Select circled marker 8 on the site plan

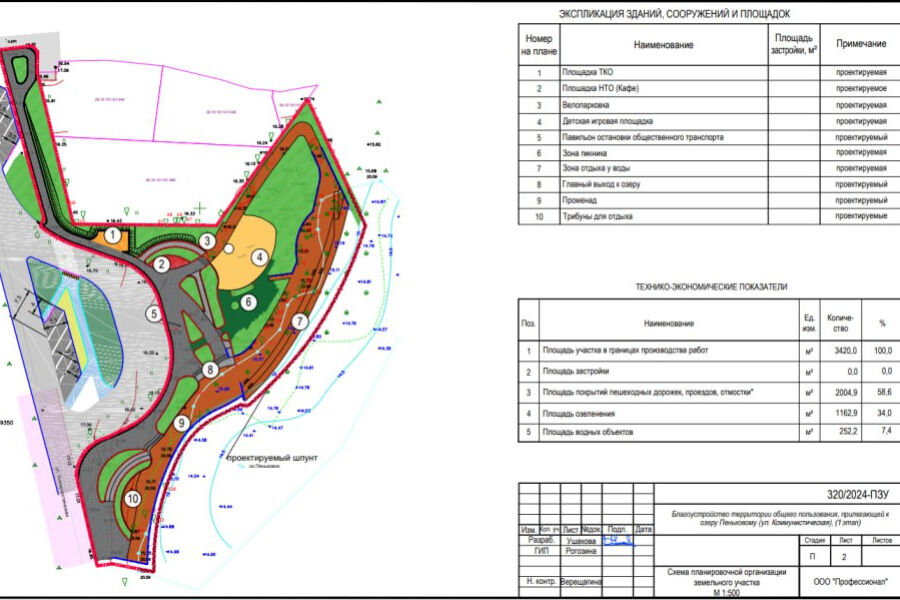(210, 370)
